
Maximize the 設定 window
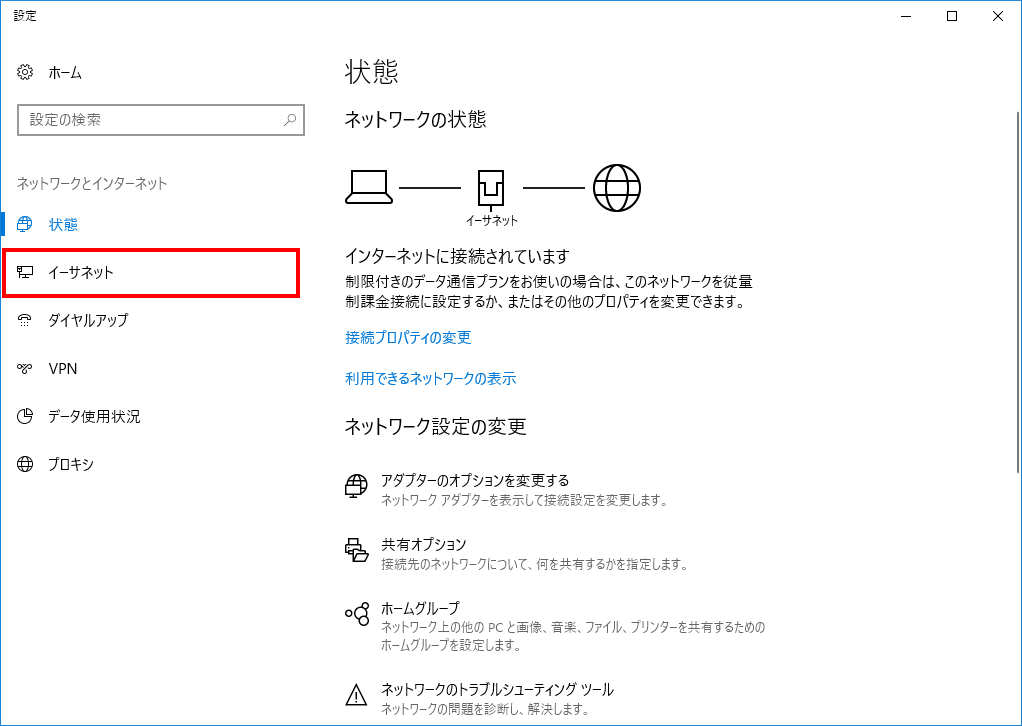click(952, 16)
